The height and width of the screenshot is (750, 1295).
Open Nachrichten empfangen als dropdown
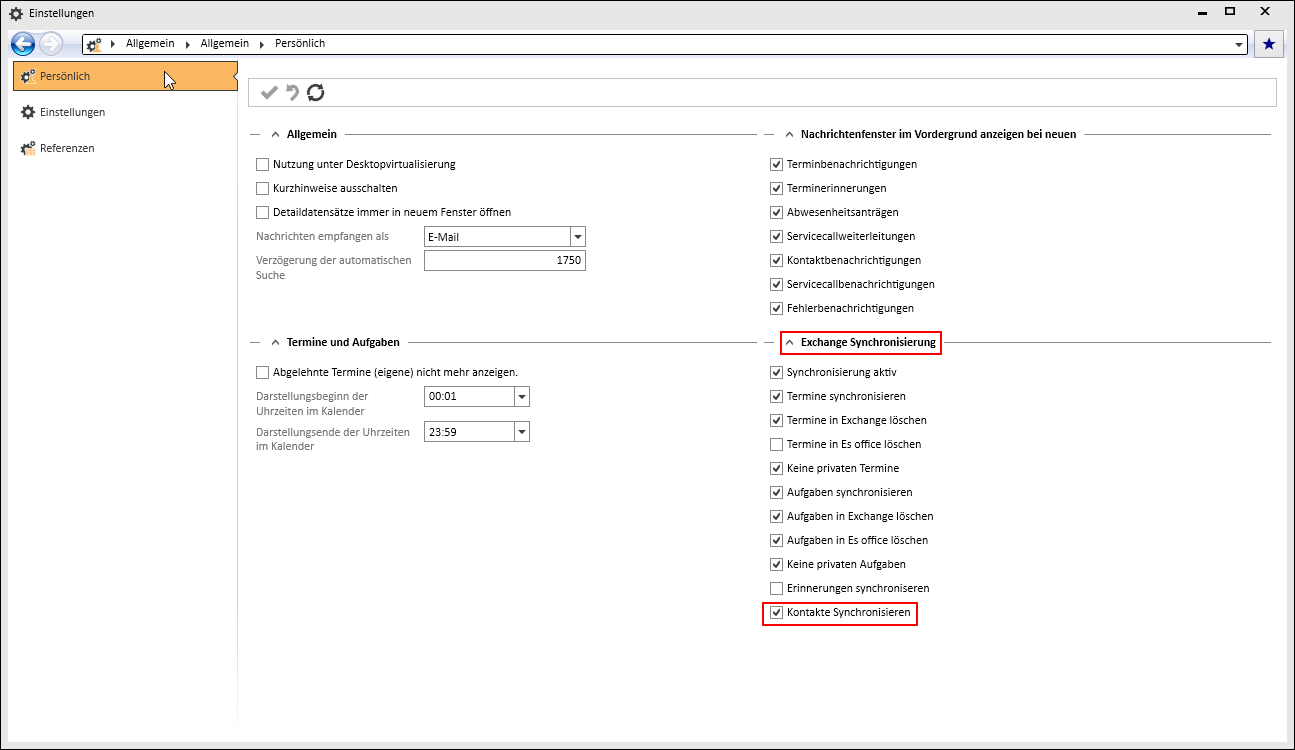[x=577, y=237]
